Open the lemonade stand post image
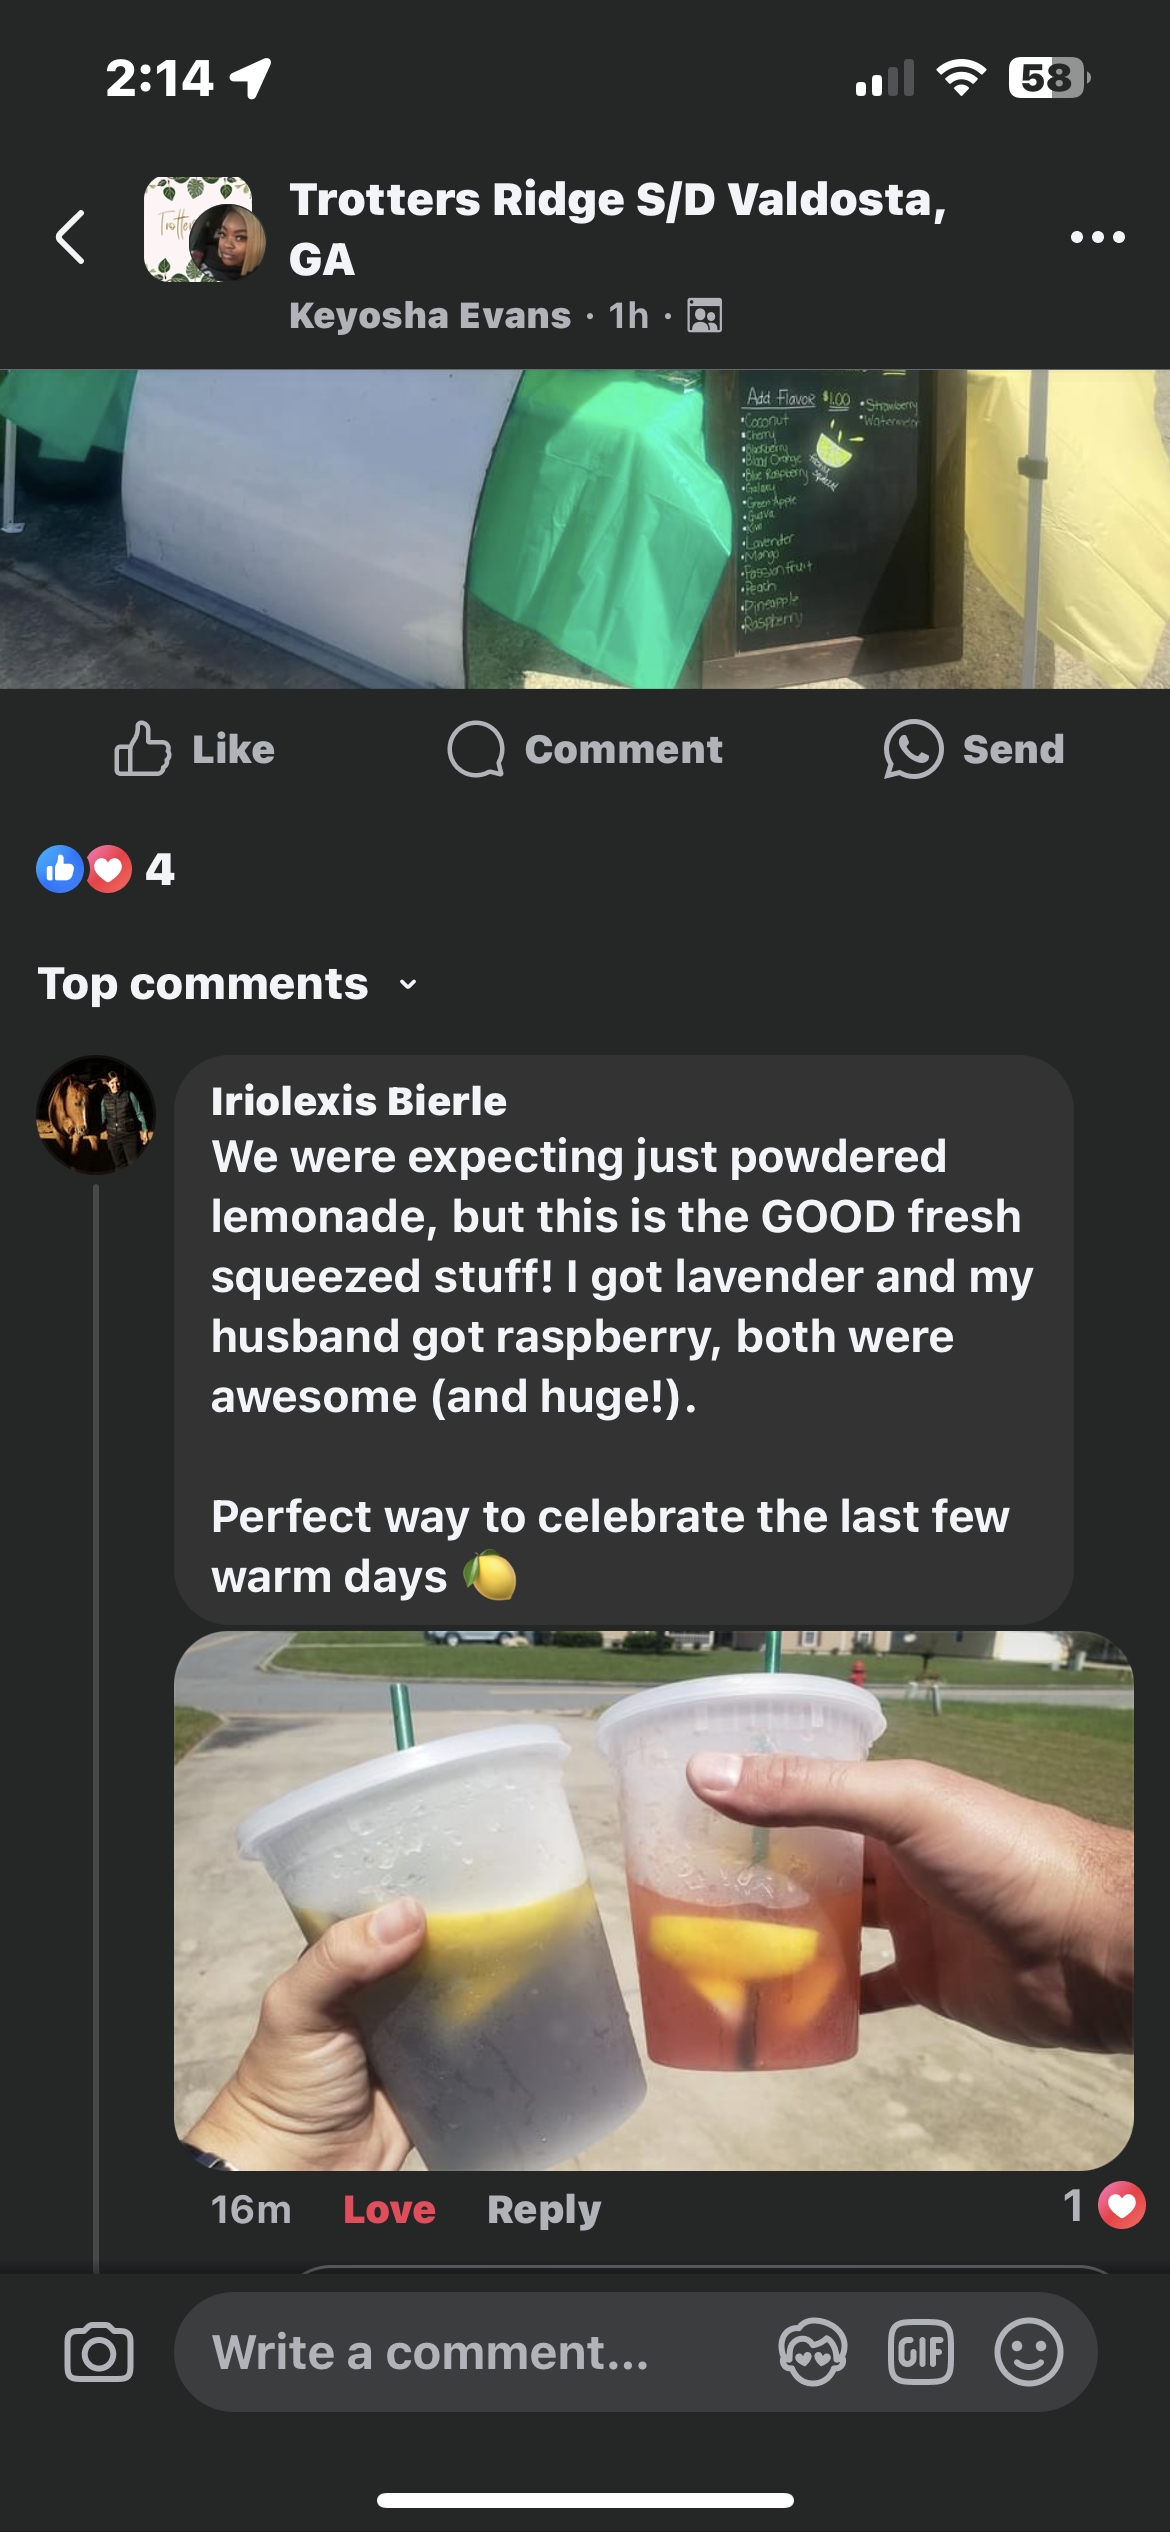This screenshot has width=1170, height=2532. point(585,529)
